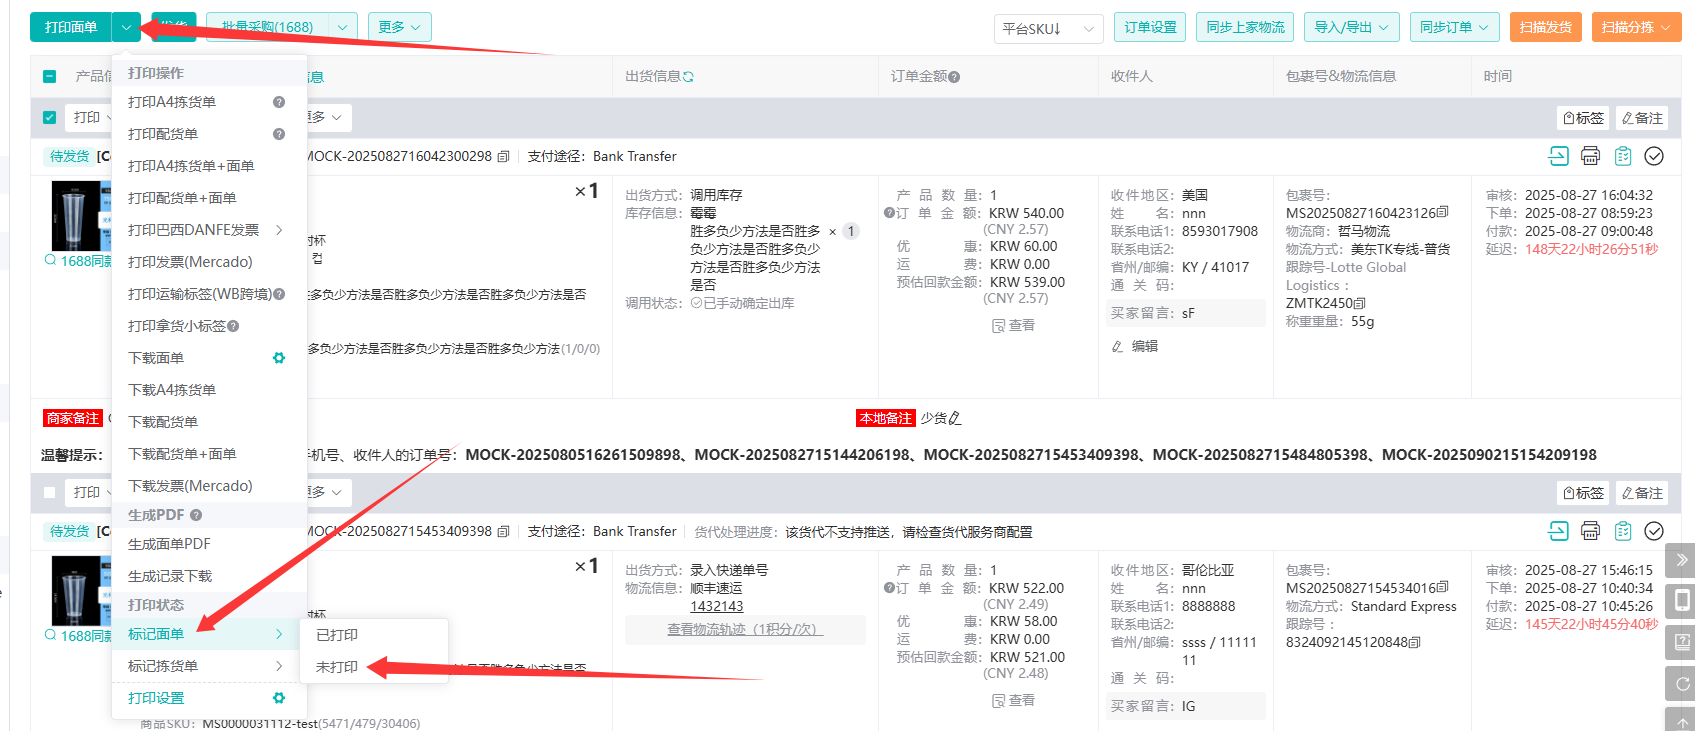The height and width of the screenshot is (731, 1695).
Task: Click the help icon beside 订单金额 header
Action: (x=954, y=77)
